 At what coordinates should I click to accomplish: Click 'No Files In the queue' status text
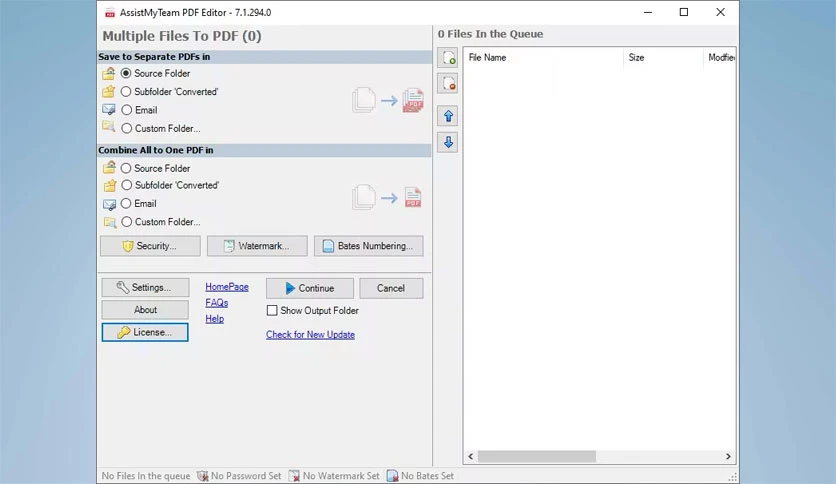tap(146, 476)
